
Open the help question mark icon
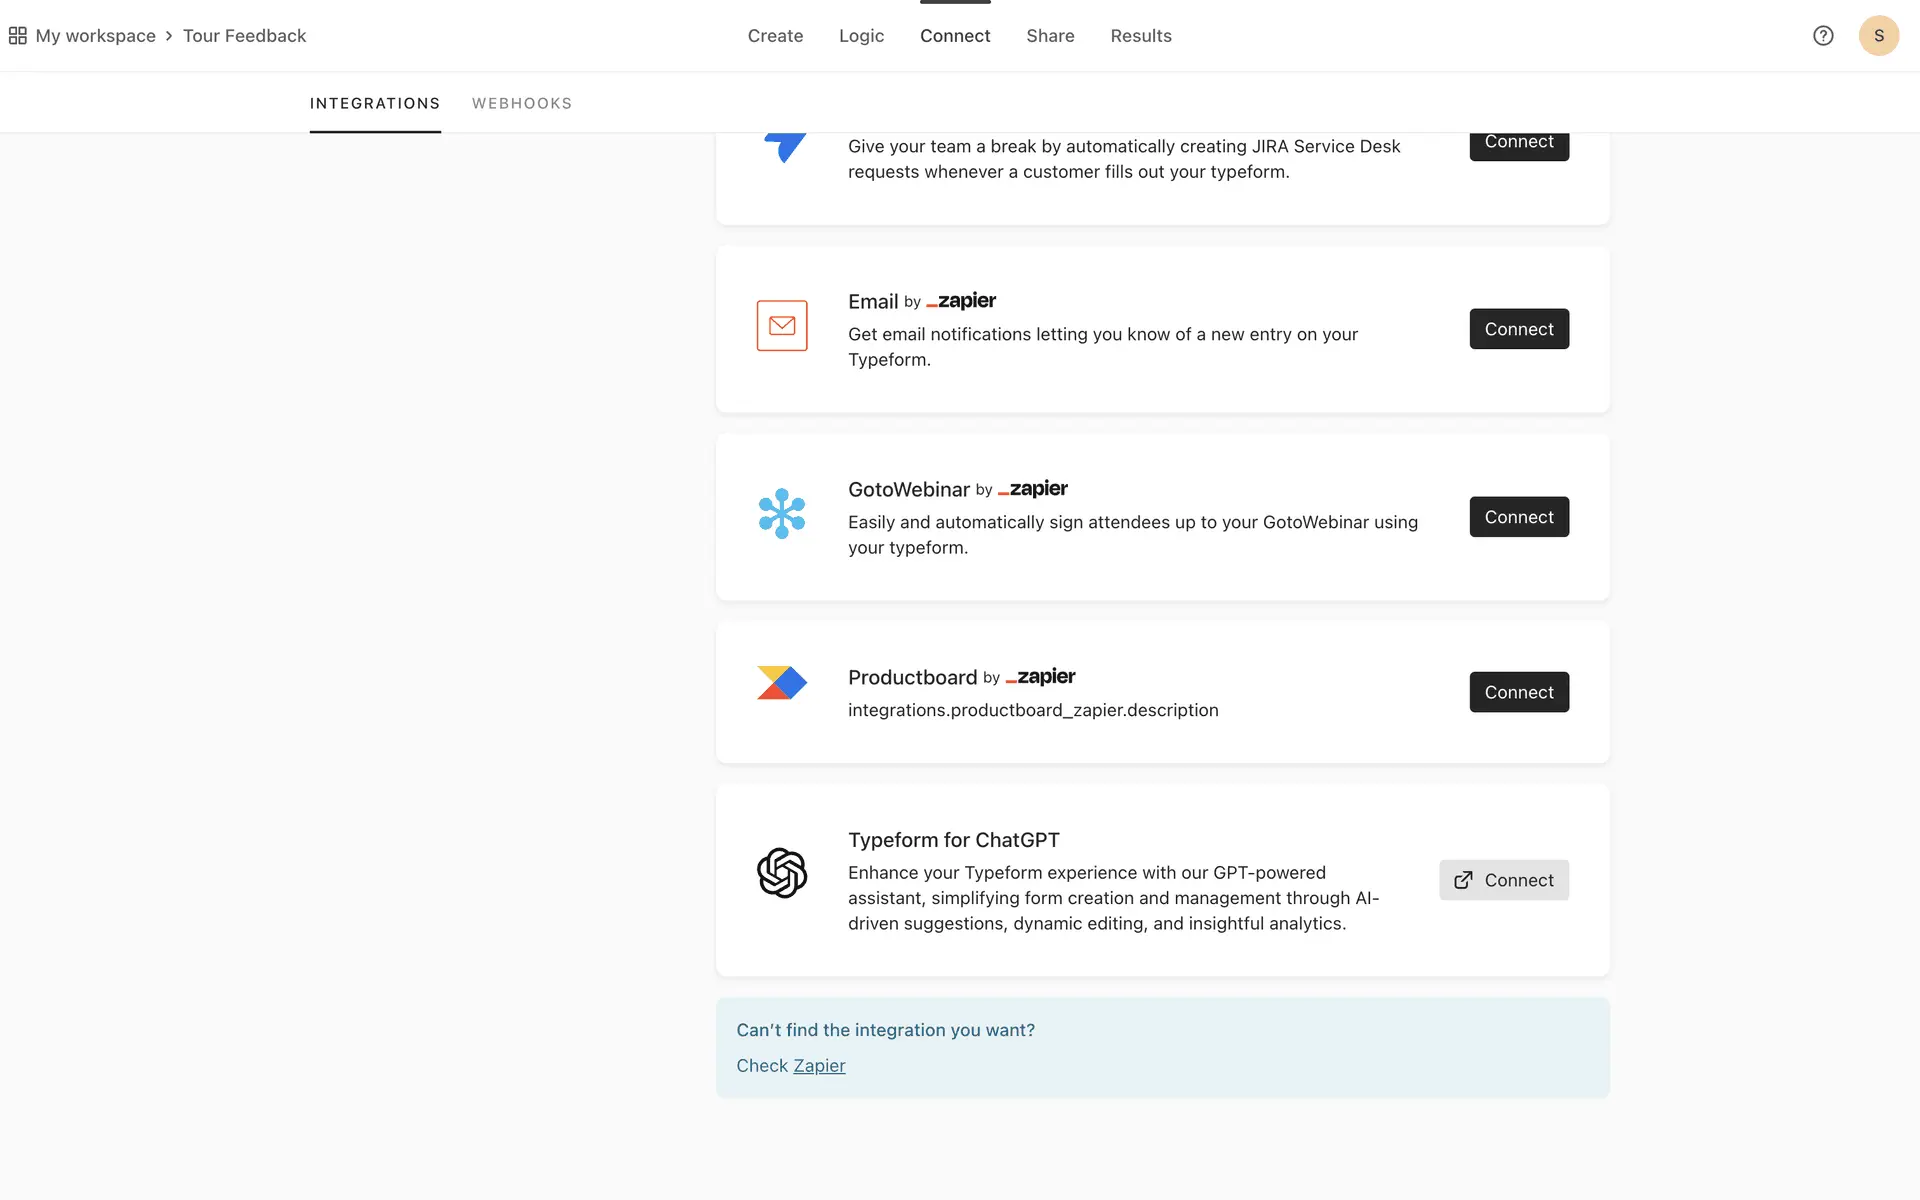tap(1823, 36)
